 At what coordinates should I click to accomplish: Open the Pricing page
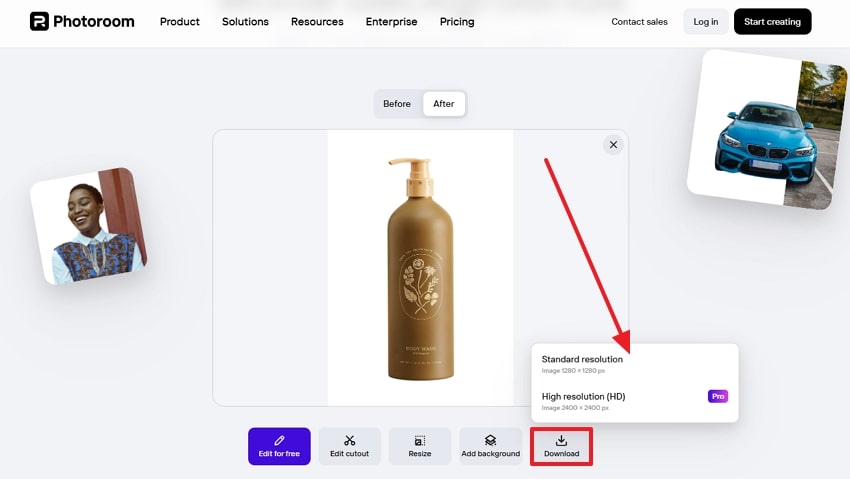tap(457, 22)
